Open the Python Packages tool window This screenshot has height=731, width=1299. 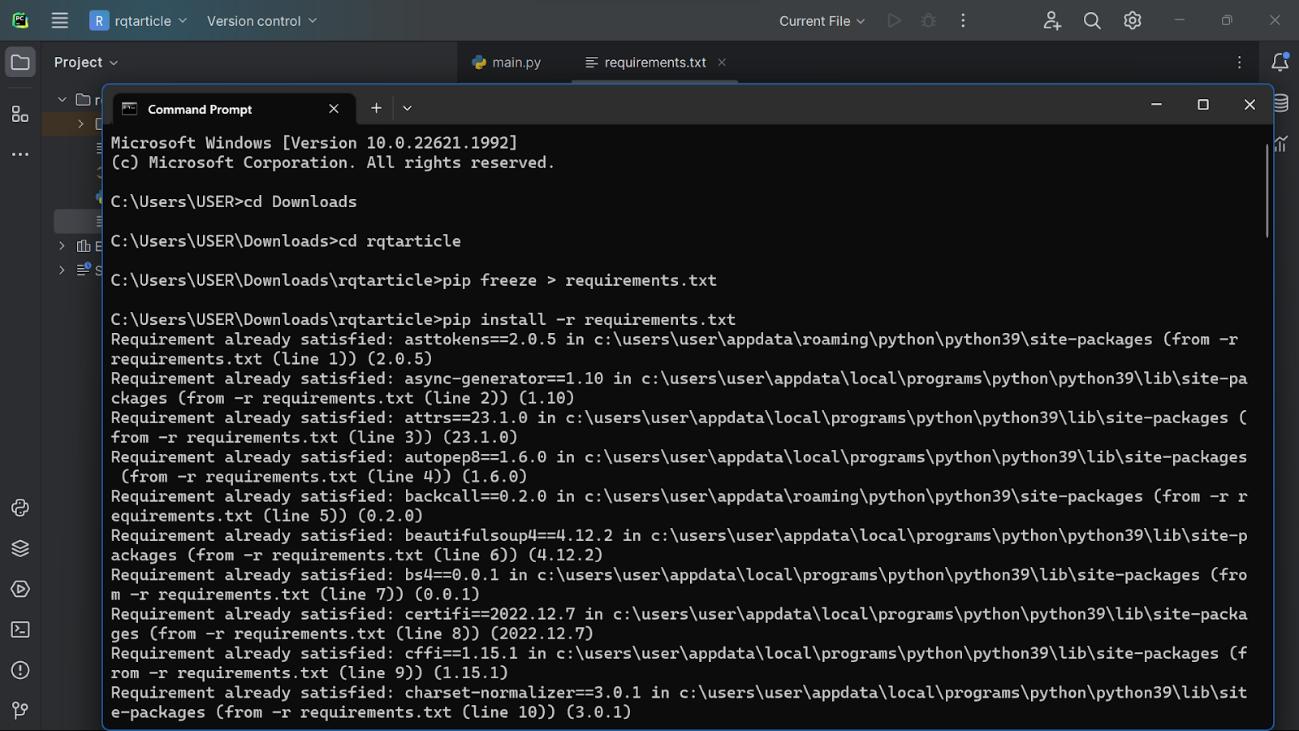point(20,549)
